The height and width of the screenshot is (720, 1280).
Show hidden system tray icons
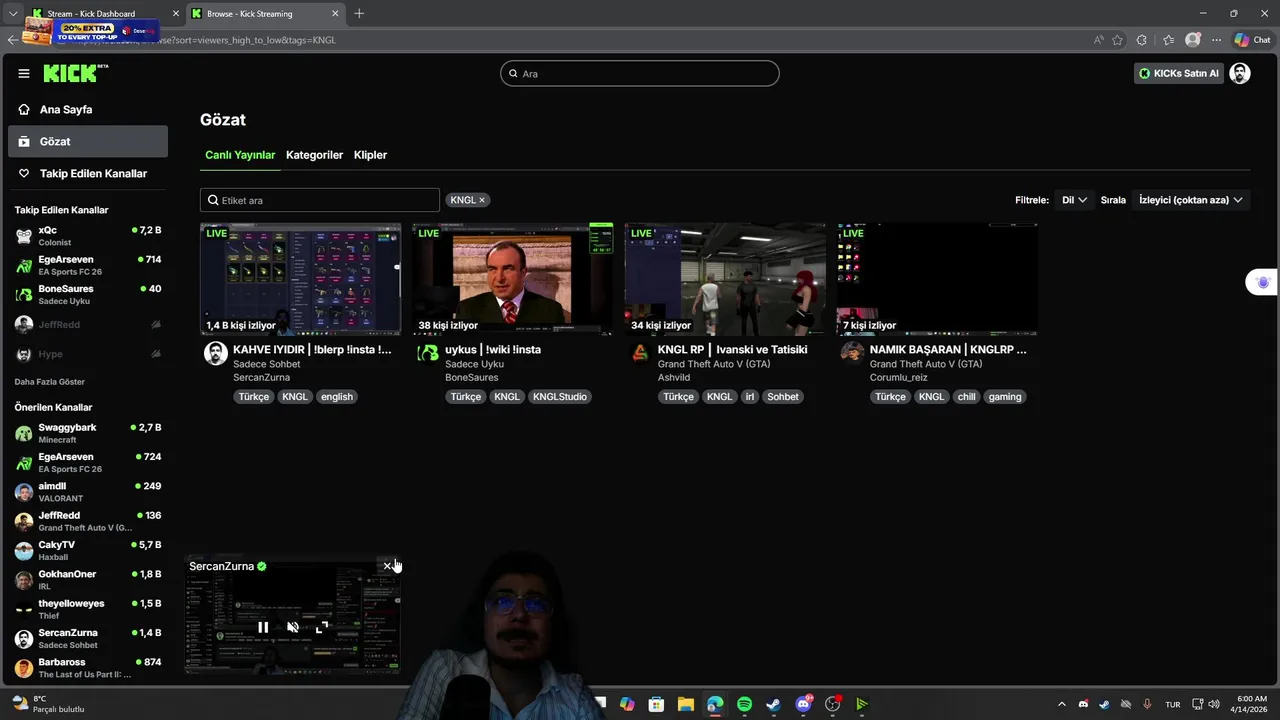(1061, 704)
